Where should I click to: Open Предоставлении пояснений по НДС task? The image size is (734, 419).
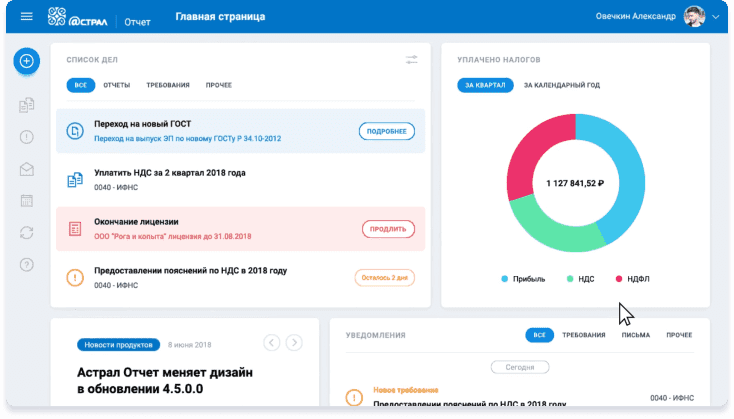[240, 278]
